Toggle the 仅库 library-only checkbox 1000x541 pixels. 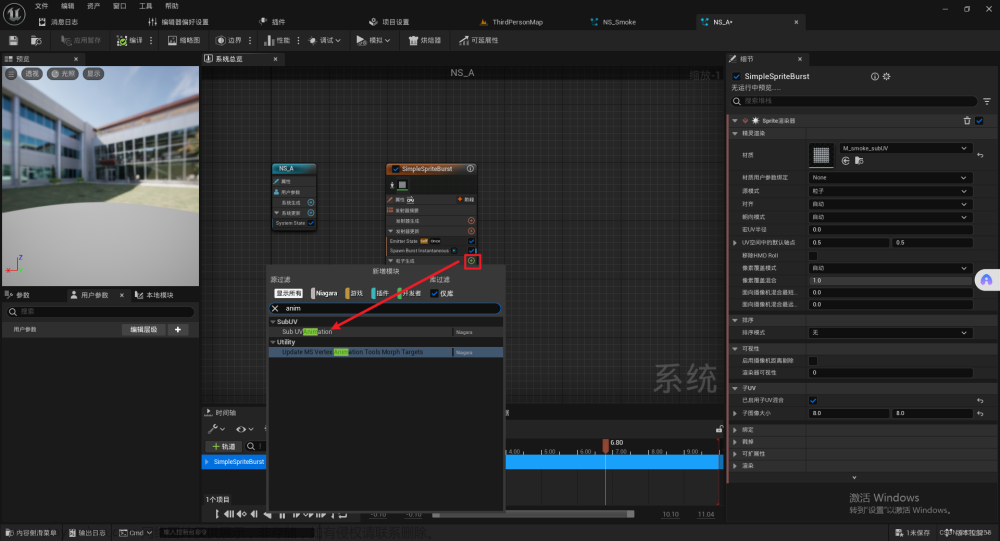(x=434, y=293)
